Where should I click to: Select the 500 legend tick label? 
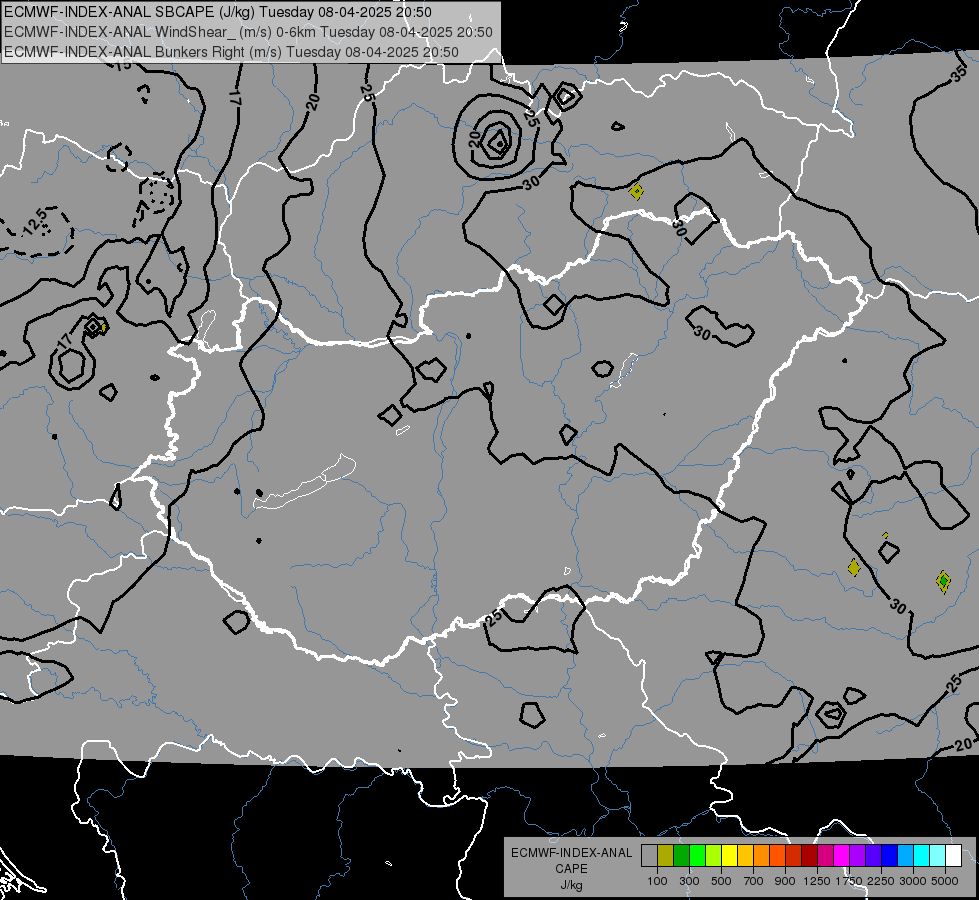click(x=721, y=881)
